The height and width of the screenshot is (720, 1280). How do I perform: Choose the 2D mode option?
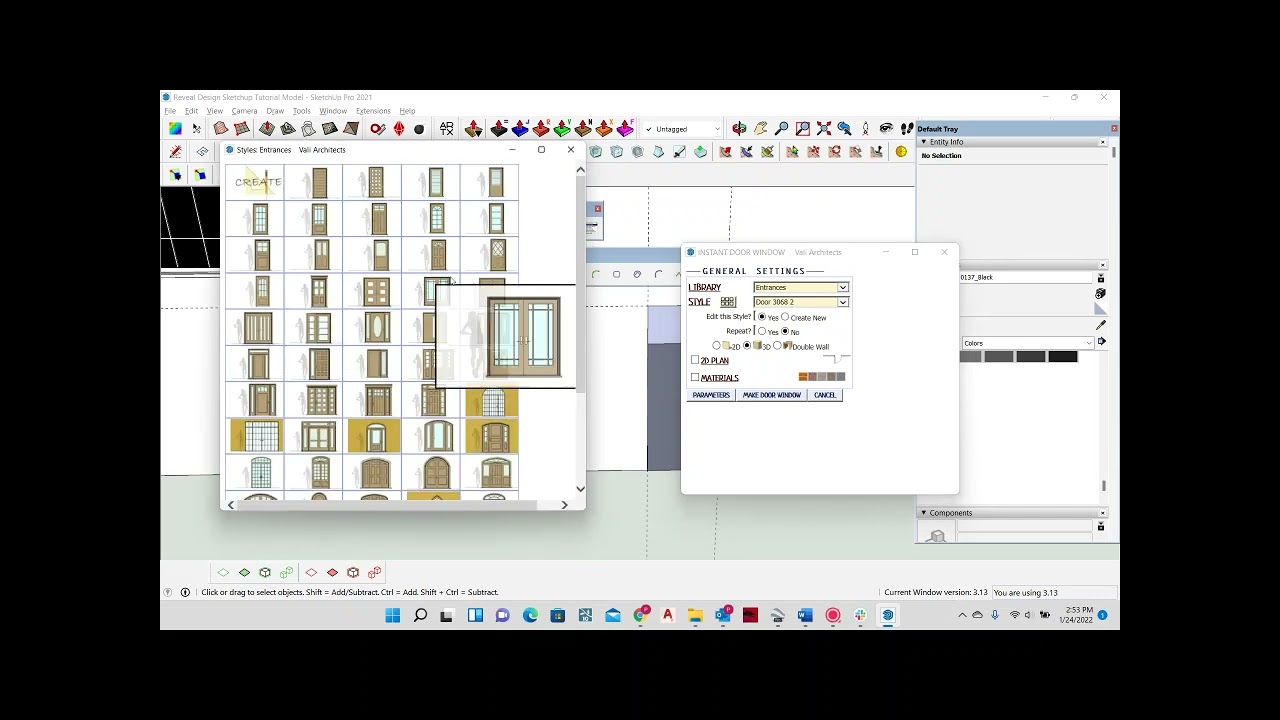[x=716, y=345]
